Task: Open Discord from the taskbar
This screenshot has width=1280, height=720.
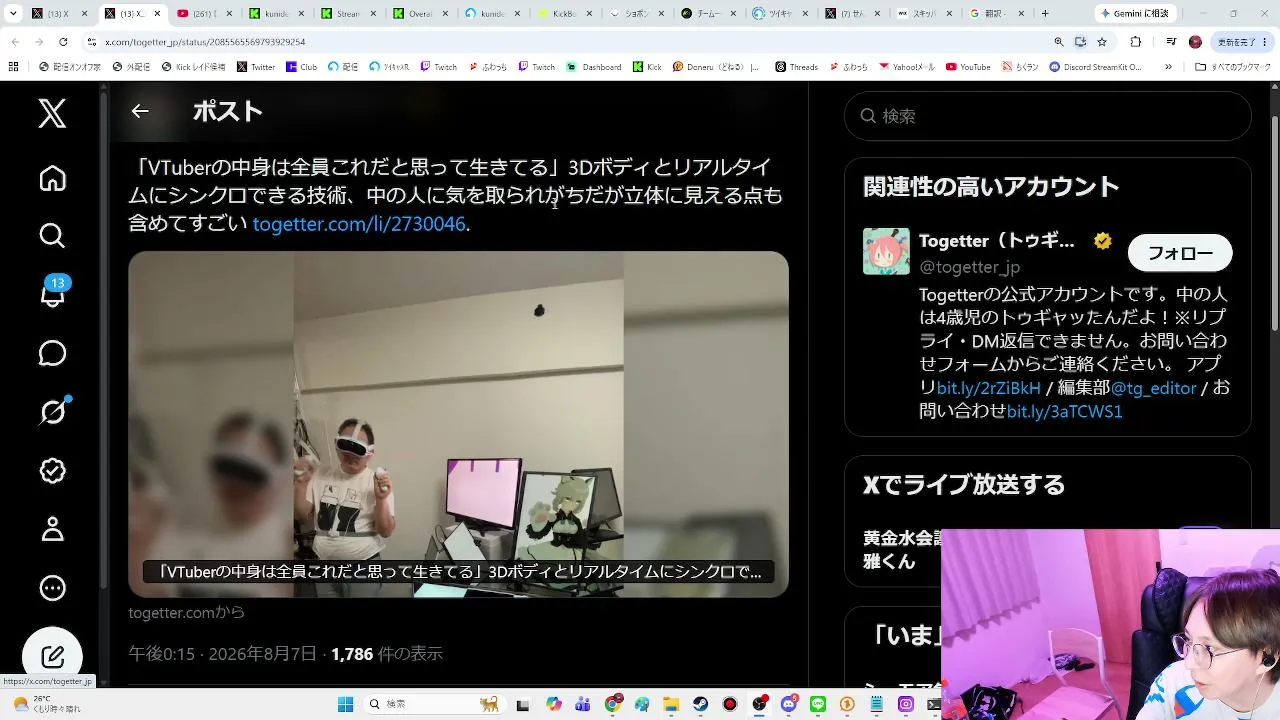Action: (x=789, y=704)
